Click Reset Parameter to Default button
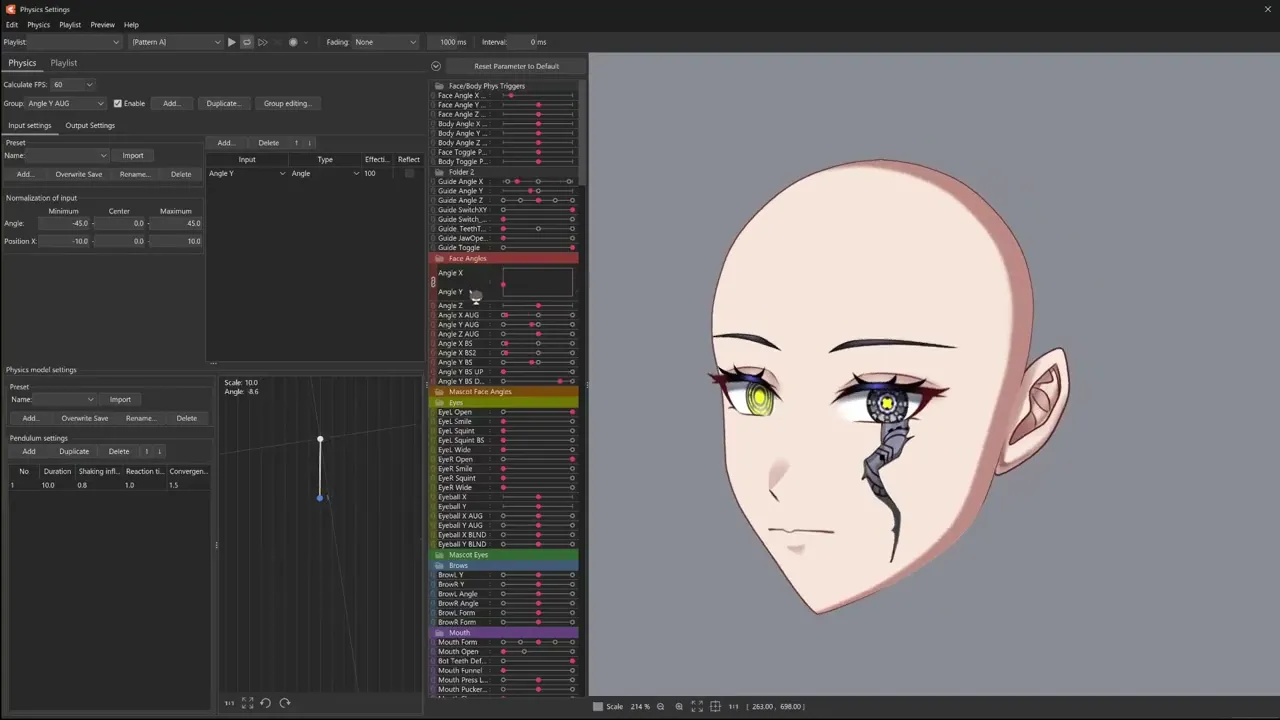The image size is (1280, 720). pyautogui.click(x=516, y=66)
